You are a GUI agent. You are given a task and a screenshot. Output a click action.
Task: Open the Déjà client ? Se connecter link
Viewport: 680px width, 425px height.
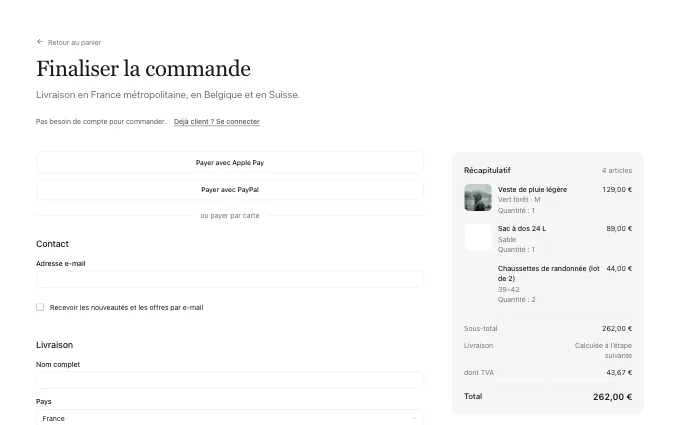click(217, 122)
